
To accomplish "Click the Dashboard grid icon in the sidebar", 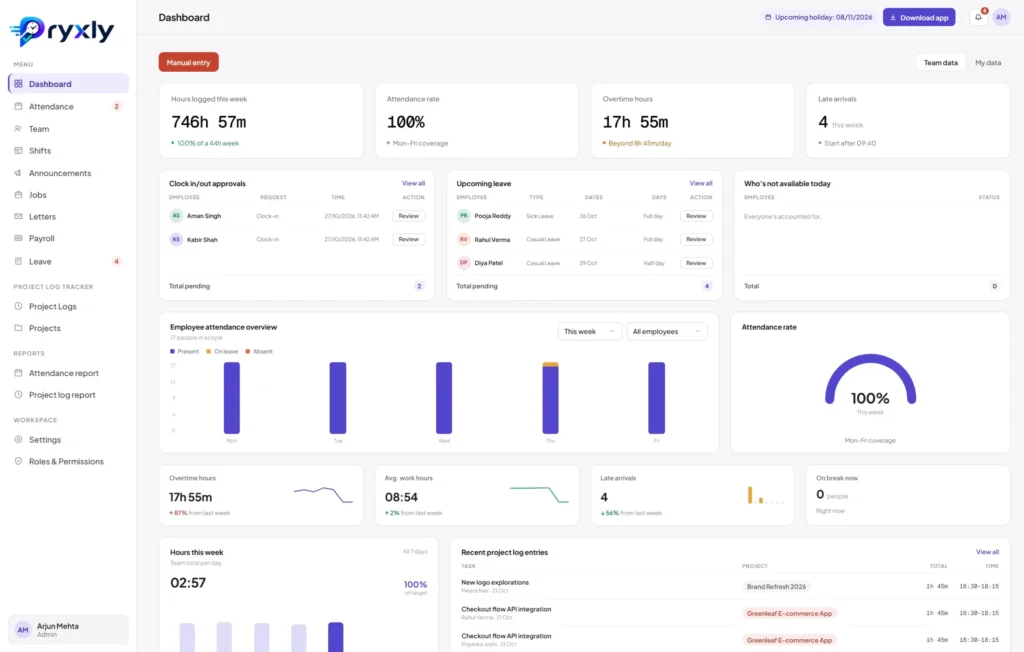I will coord(18,84).
